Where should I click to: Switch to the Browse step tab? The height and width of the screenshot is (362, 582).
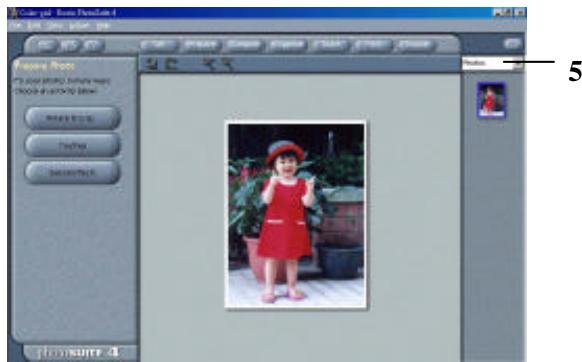415,45
